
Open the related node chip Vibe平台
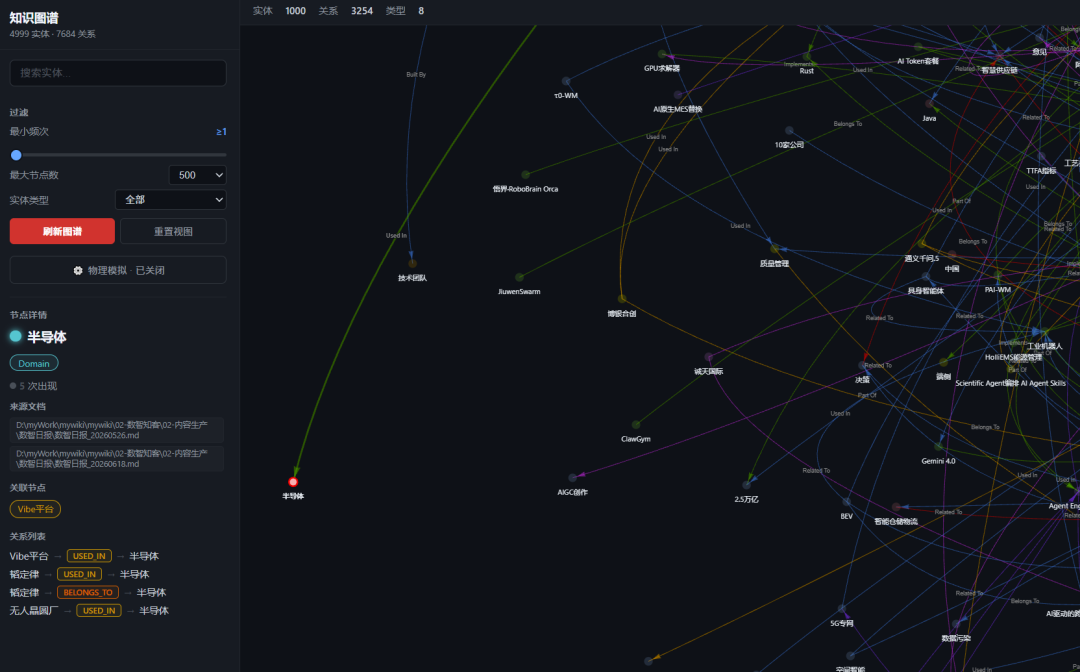[35, 510]
